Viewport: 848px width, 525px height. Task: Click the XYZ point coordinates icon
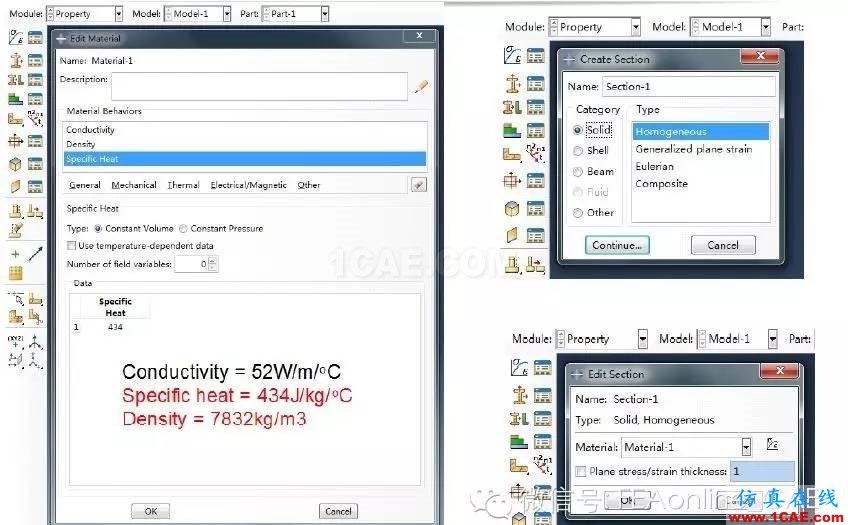pyautogui.click(x=15, y=341)
